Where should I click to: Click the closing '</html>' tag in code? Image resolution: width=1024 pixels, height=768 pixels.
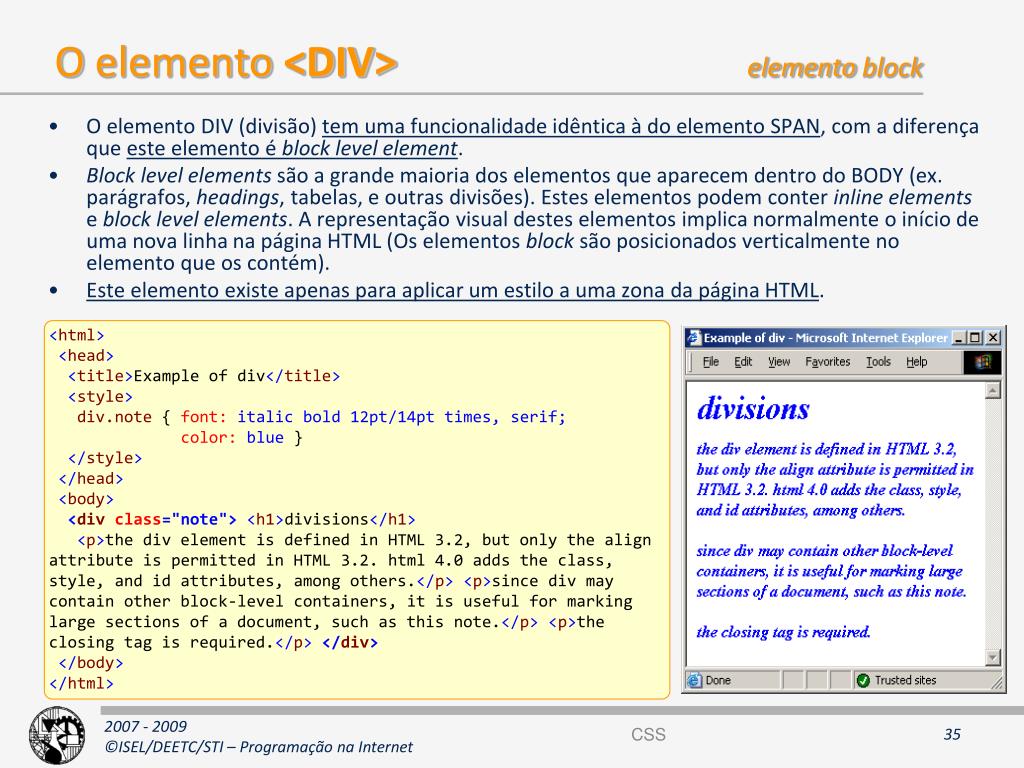(82, 684)
